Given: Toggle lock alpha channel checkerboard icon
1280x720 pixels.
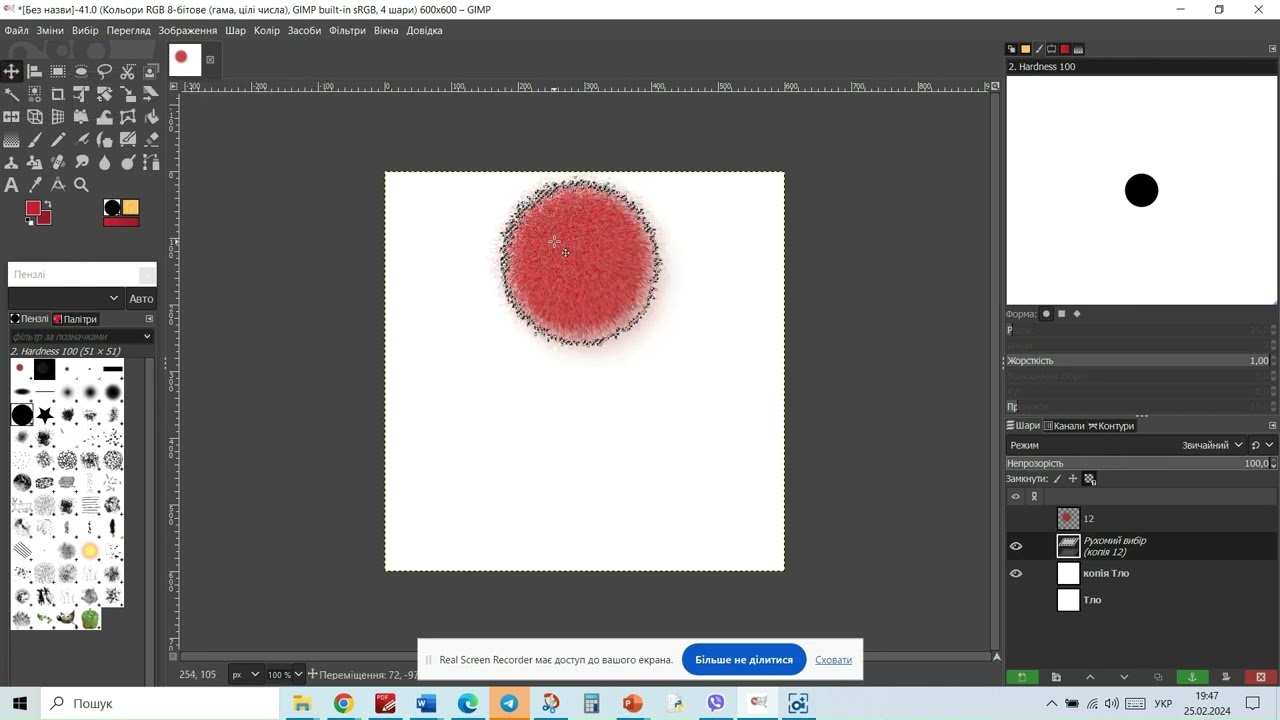Looking at the screenshot, I should (1090, 479).
